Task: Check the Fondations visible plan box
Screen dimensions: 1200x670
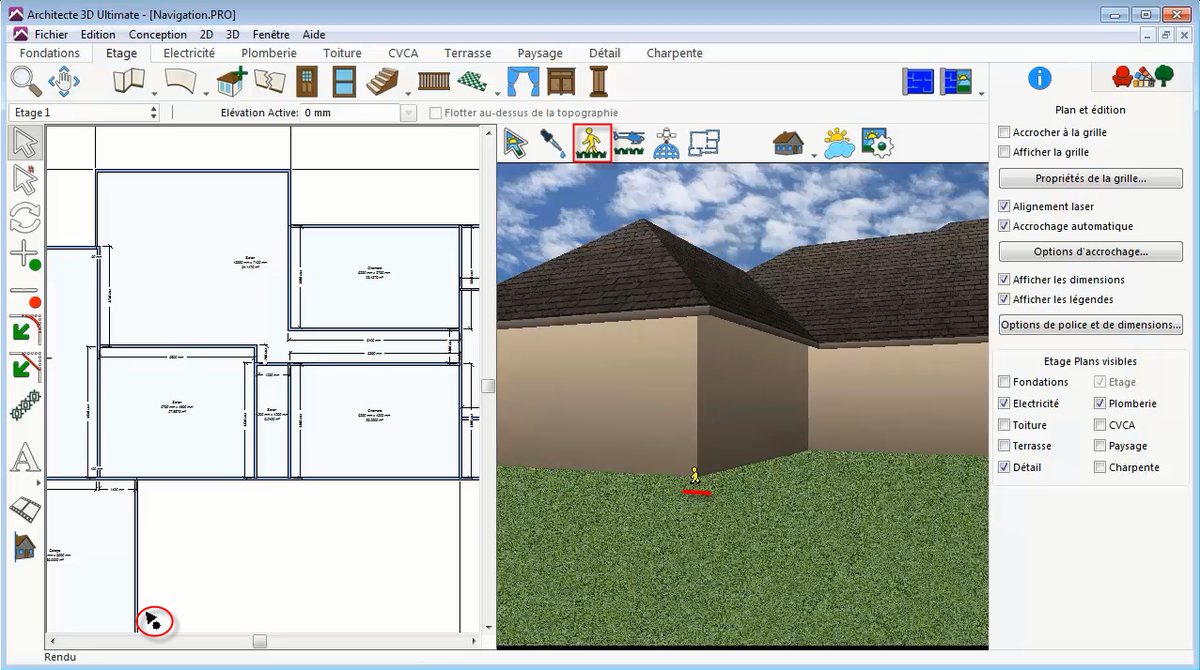Action: 1005,382
